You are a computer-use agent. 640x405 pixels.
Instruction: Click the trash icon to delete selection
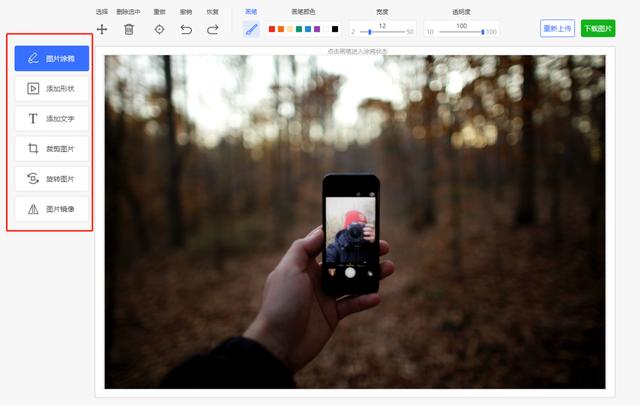[x=129, y=29]
